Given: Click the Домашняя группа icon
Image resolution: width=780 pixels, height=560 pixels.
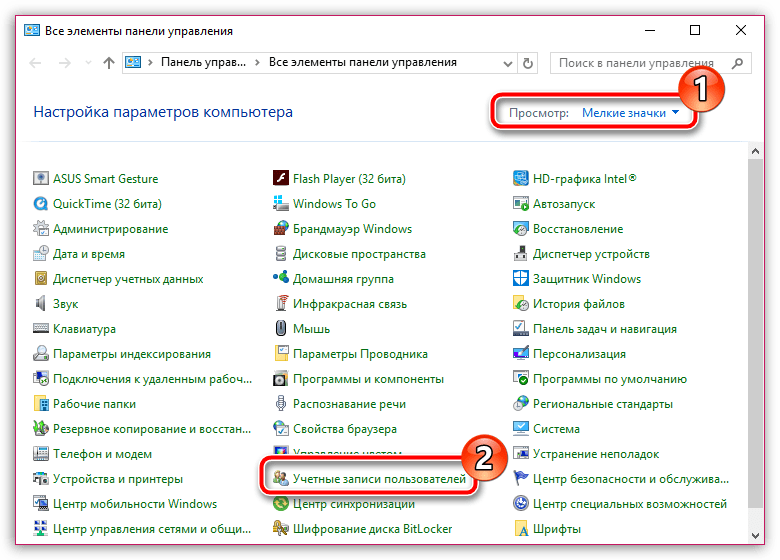Looking at the screenshot, I should click(281, 279).
